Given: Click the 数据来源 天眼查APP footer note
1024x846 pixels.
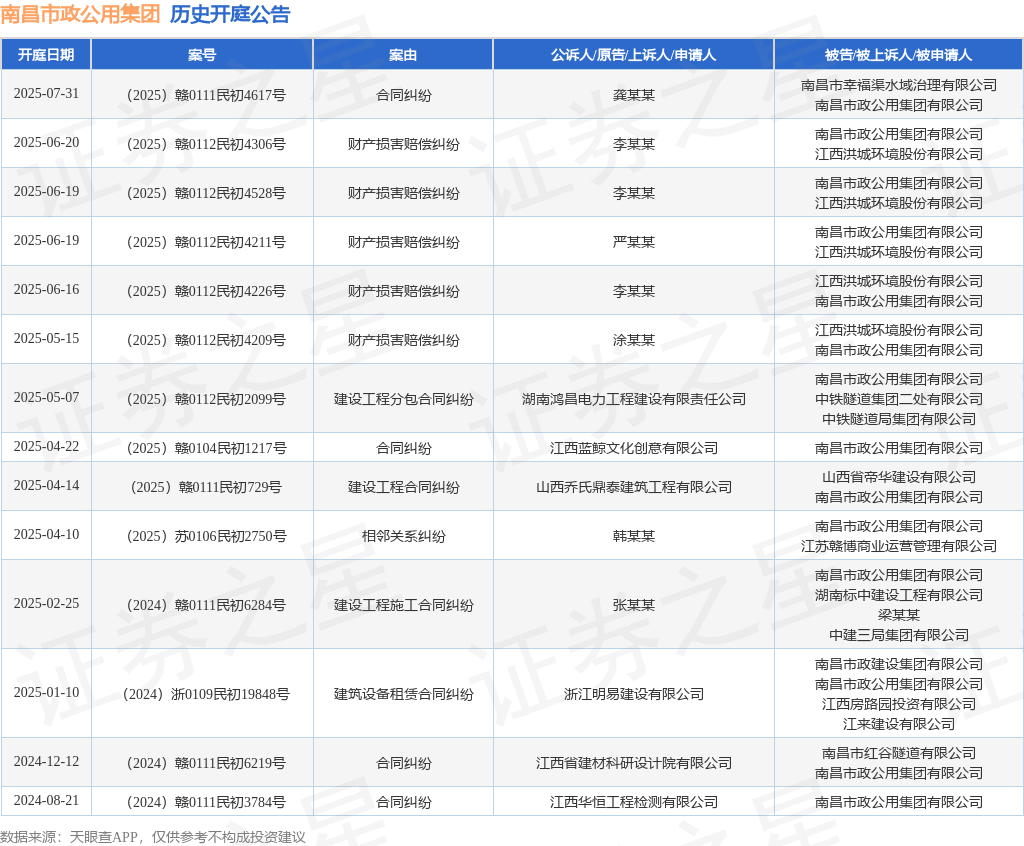Looking at the screenshot, I should tap(153, 837).
